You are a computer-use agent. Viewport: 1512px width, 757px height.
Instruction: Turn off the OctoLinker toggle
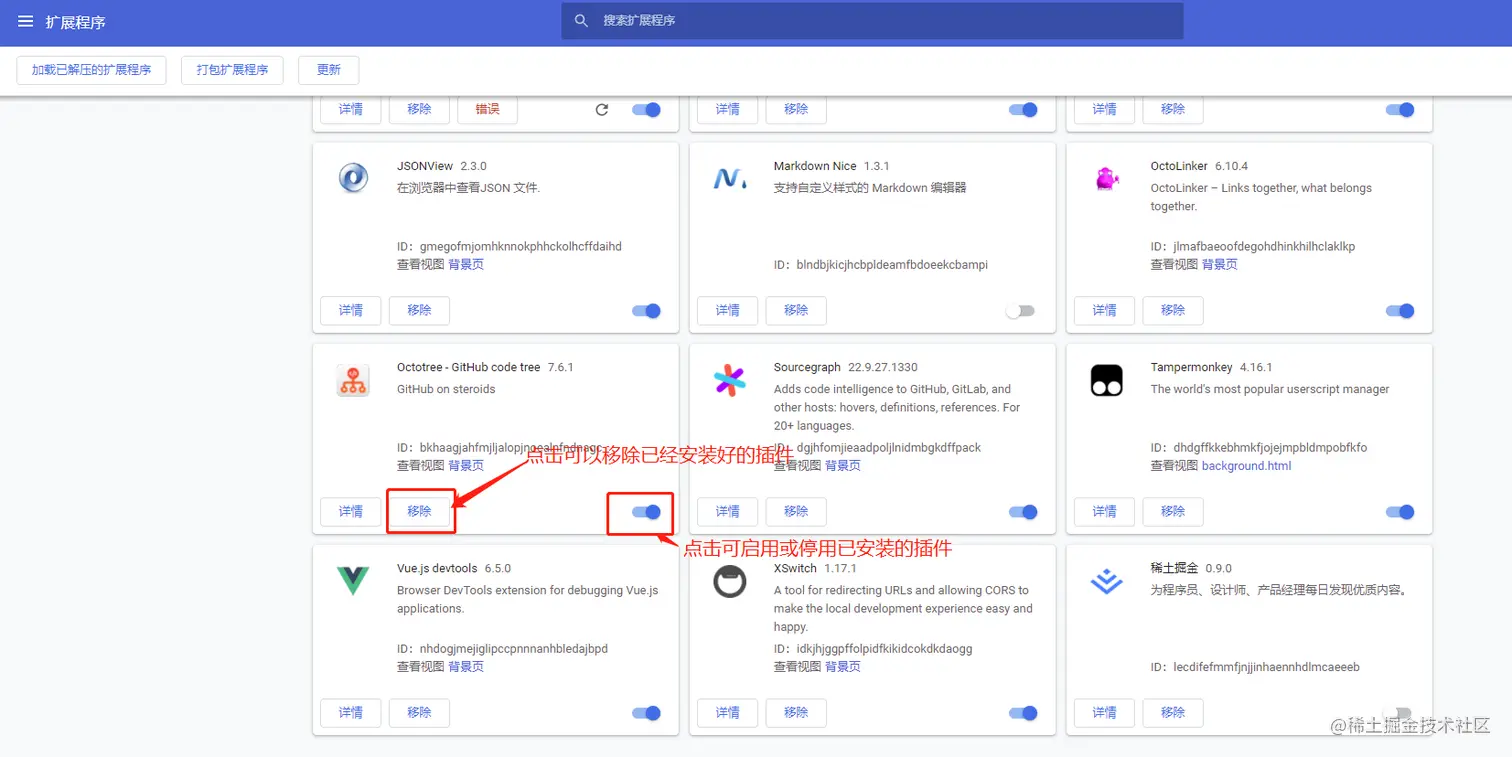pos(1400,311)
